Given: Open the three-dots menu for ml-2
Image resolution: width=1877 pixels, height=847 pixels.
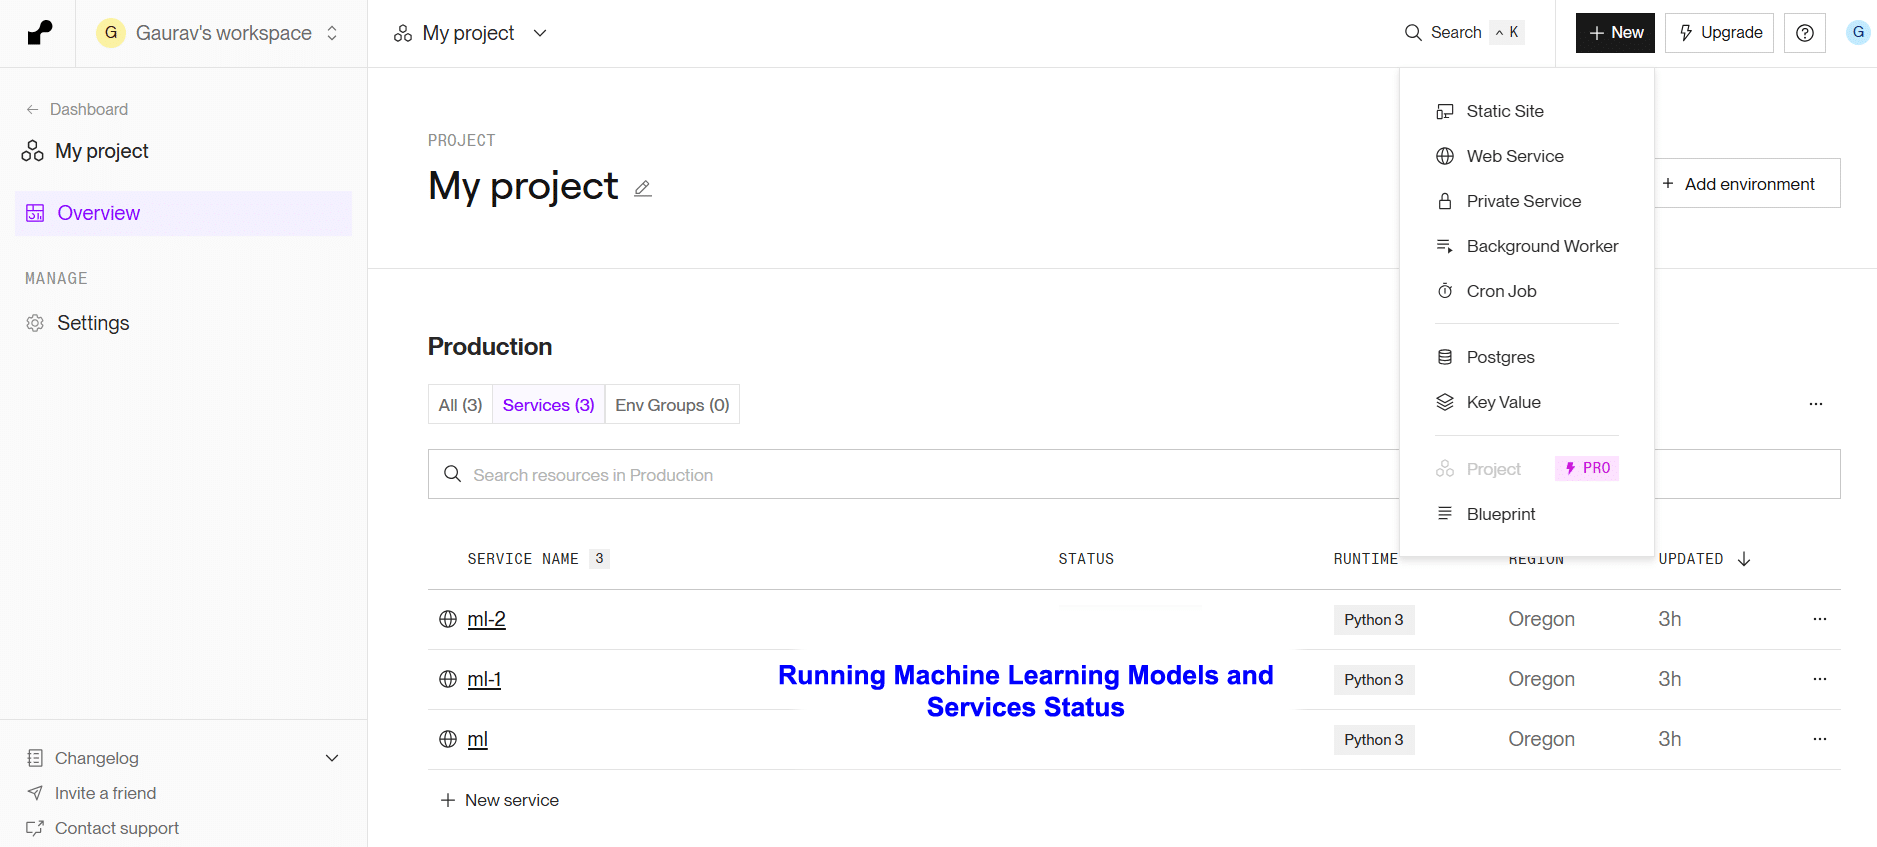Looking at the screenshot, I should [1819, 619].
